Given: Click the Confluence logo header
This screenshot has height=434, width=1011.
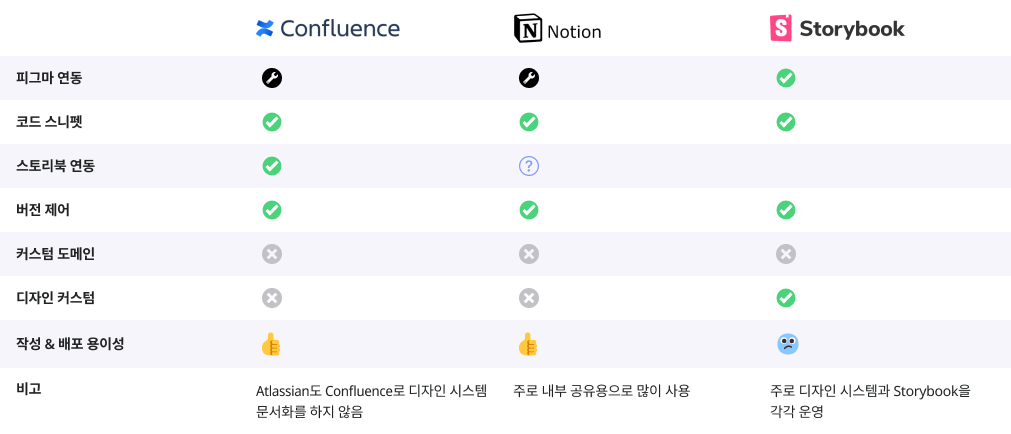Looking at the screenshot, I should tap(328, 28).
